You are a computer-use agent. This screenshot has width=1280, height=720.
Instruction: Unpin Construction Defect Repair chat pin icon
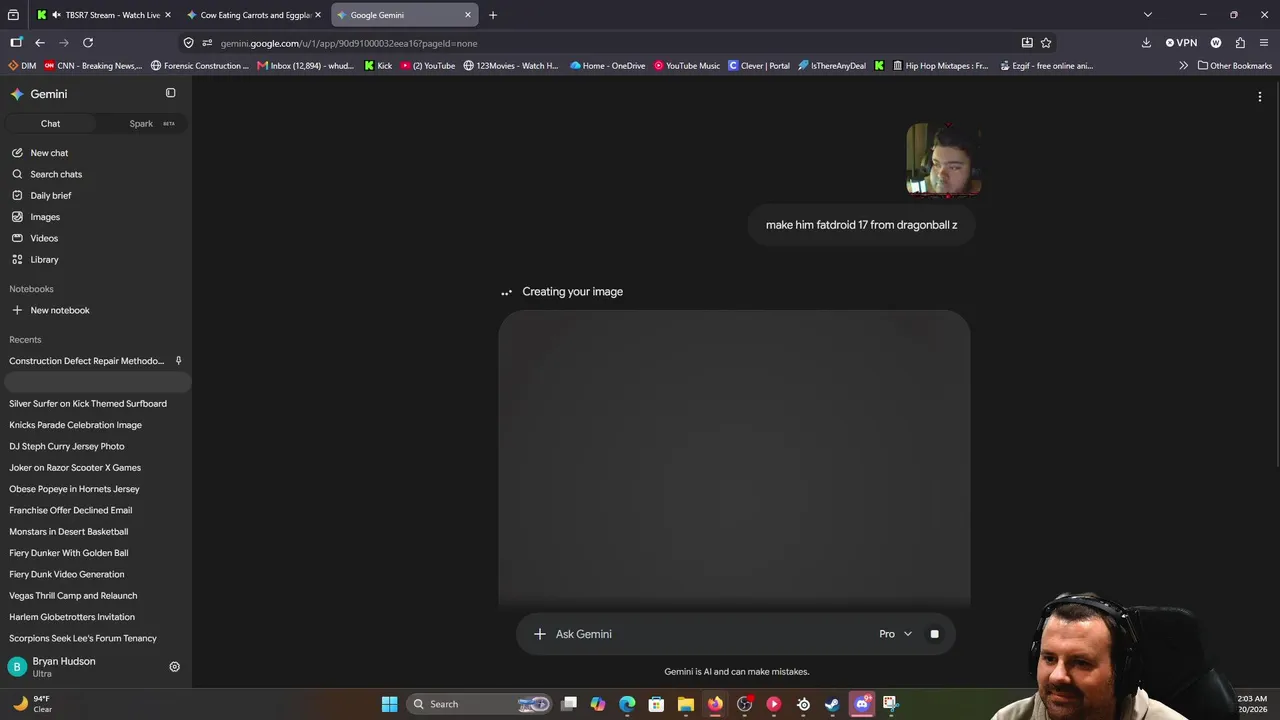[x=178, y=361]
